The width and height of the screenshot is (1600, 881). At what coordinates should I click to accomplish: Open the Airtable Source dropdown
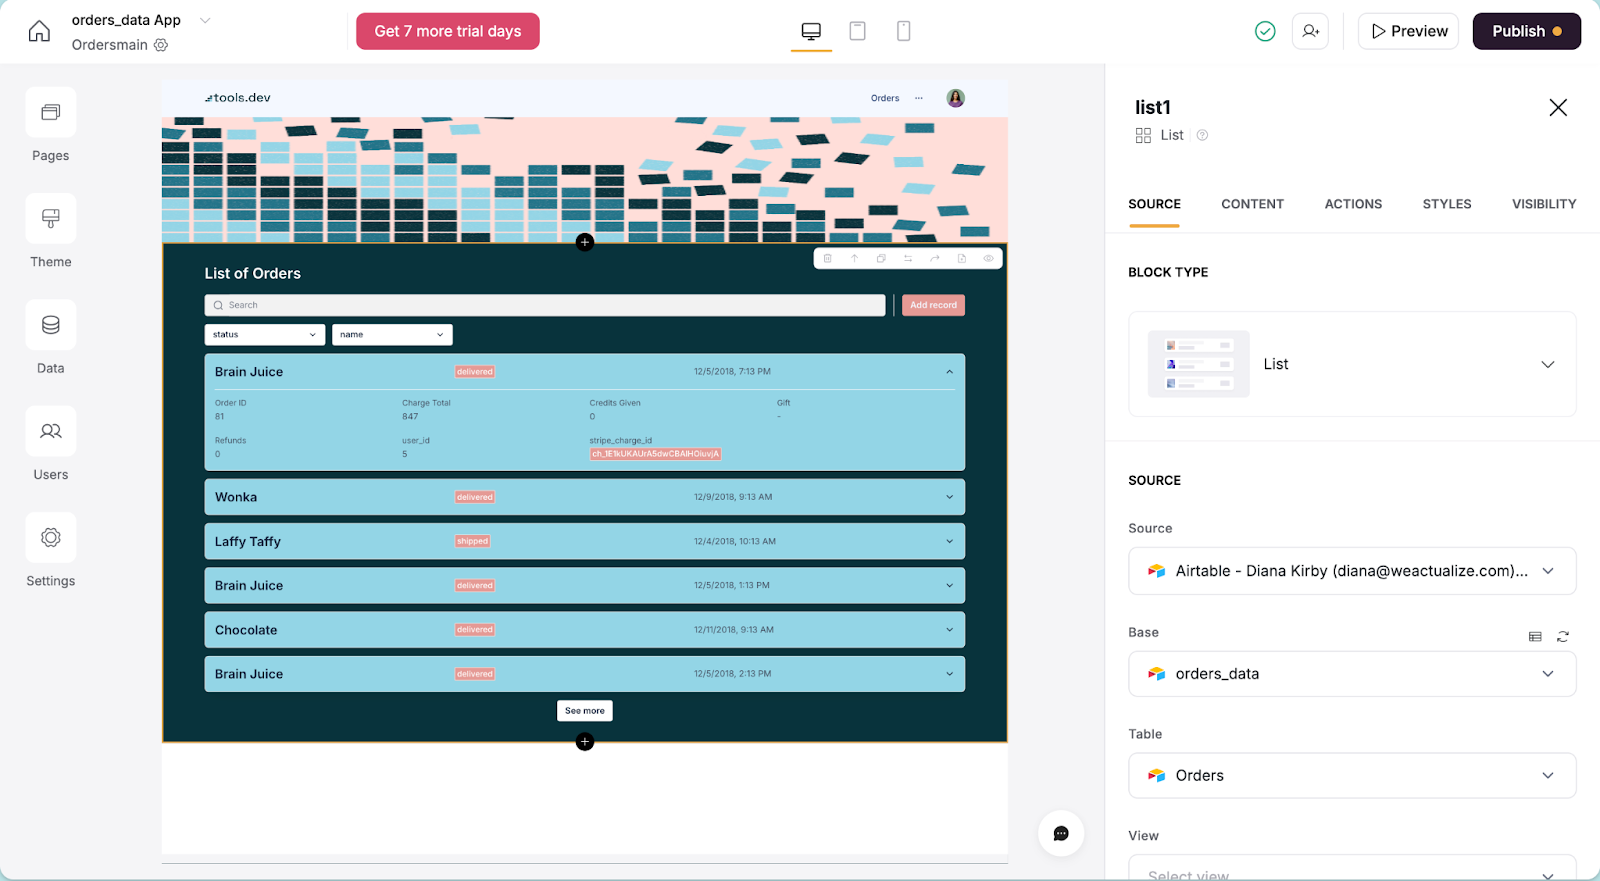pos(1352,571)
